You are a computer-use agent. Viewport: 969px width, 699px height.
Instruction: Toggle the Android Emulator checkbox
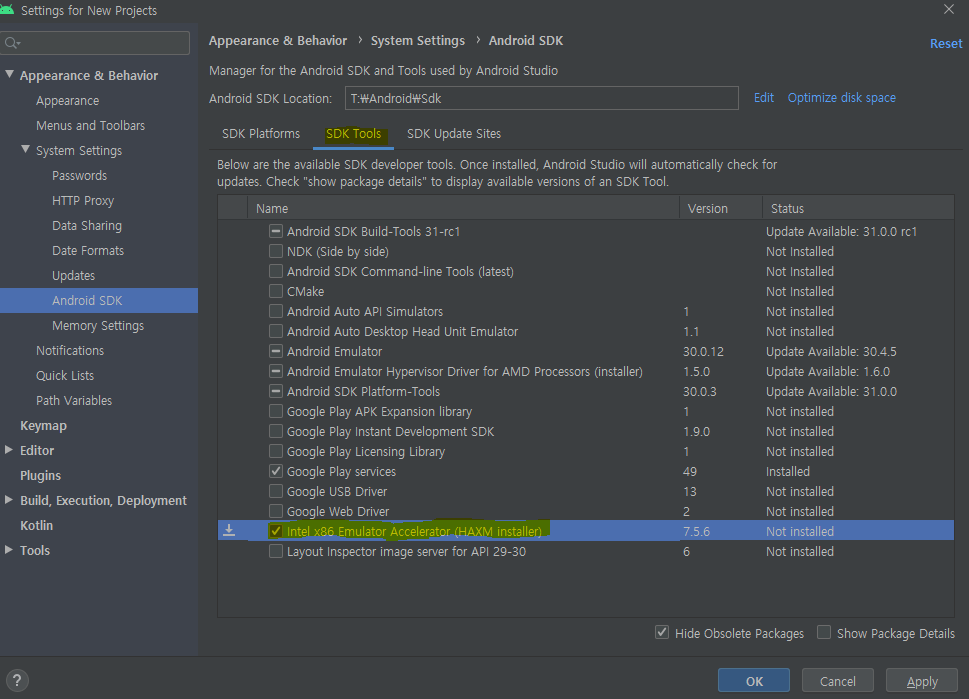click(276, 351)
